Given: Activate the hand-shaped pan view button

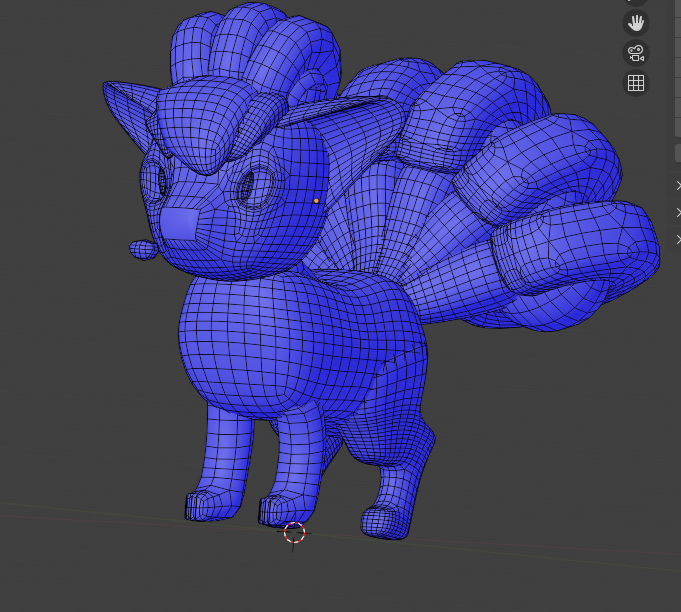Looking at the screenshot, I should click(636, 23).
